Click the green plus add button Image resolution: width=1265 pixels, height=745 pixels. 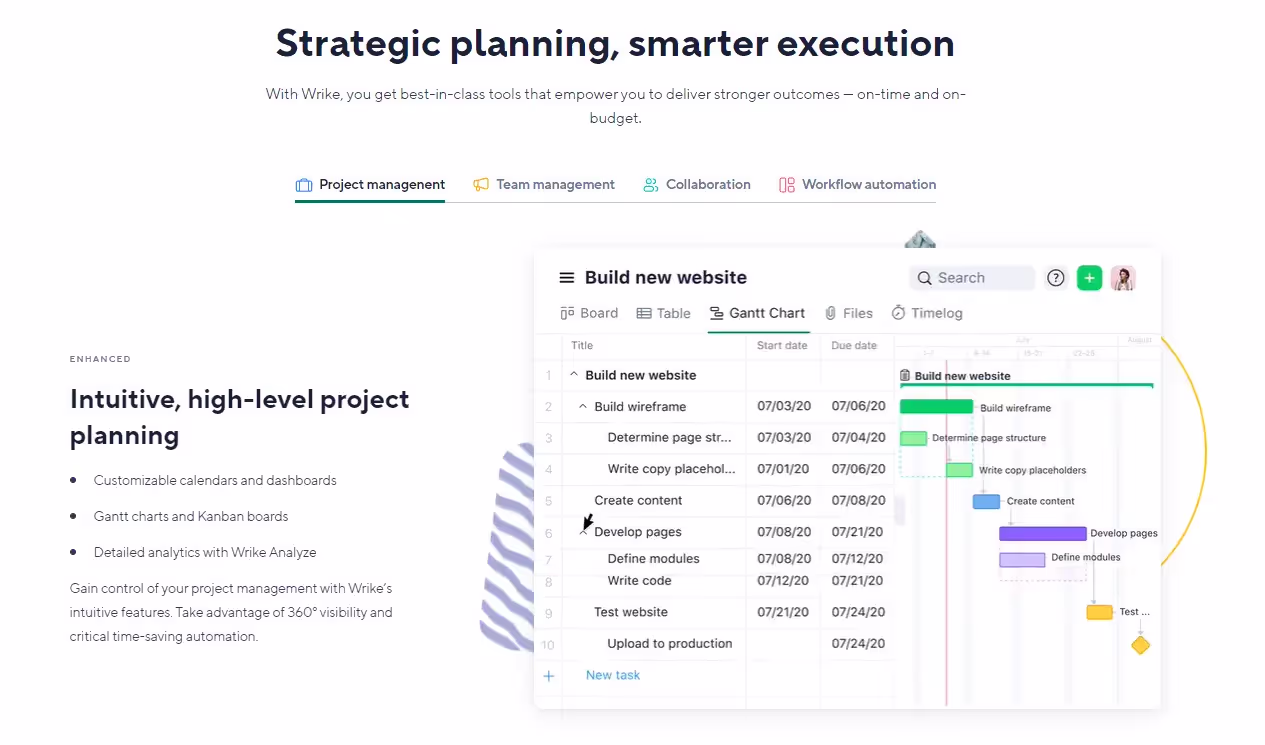tap(1089, 278)
